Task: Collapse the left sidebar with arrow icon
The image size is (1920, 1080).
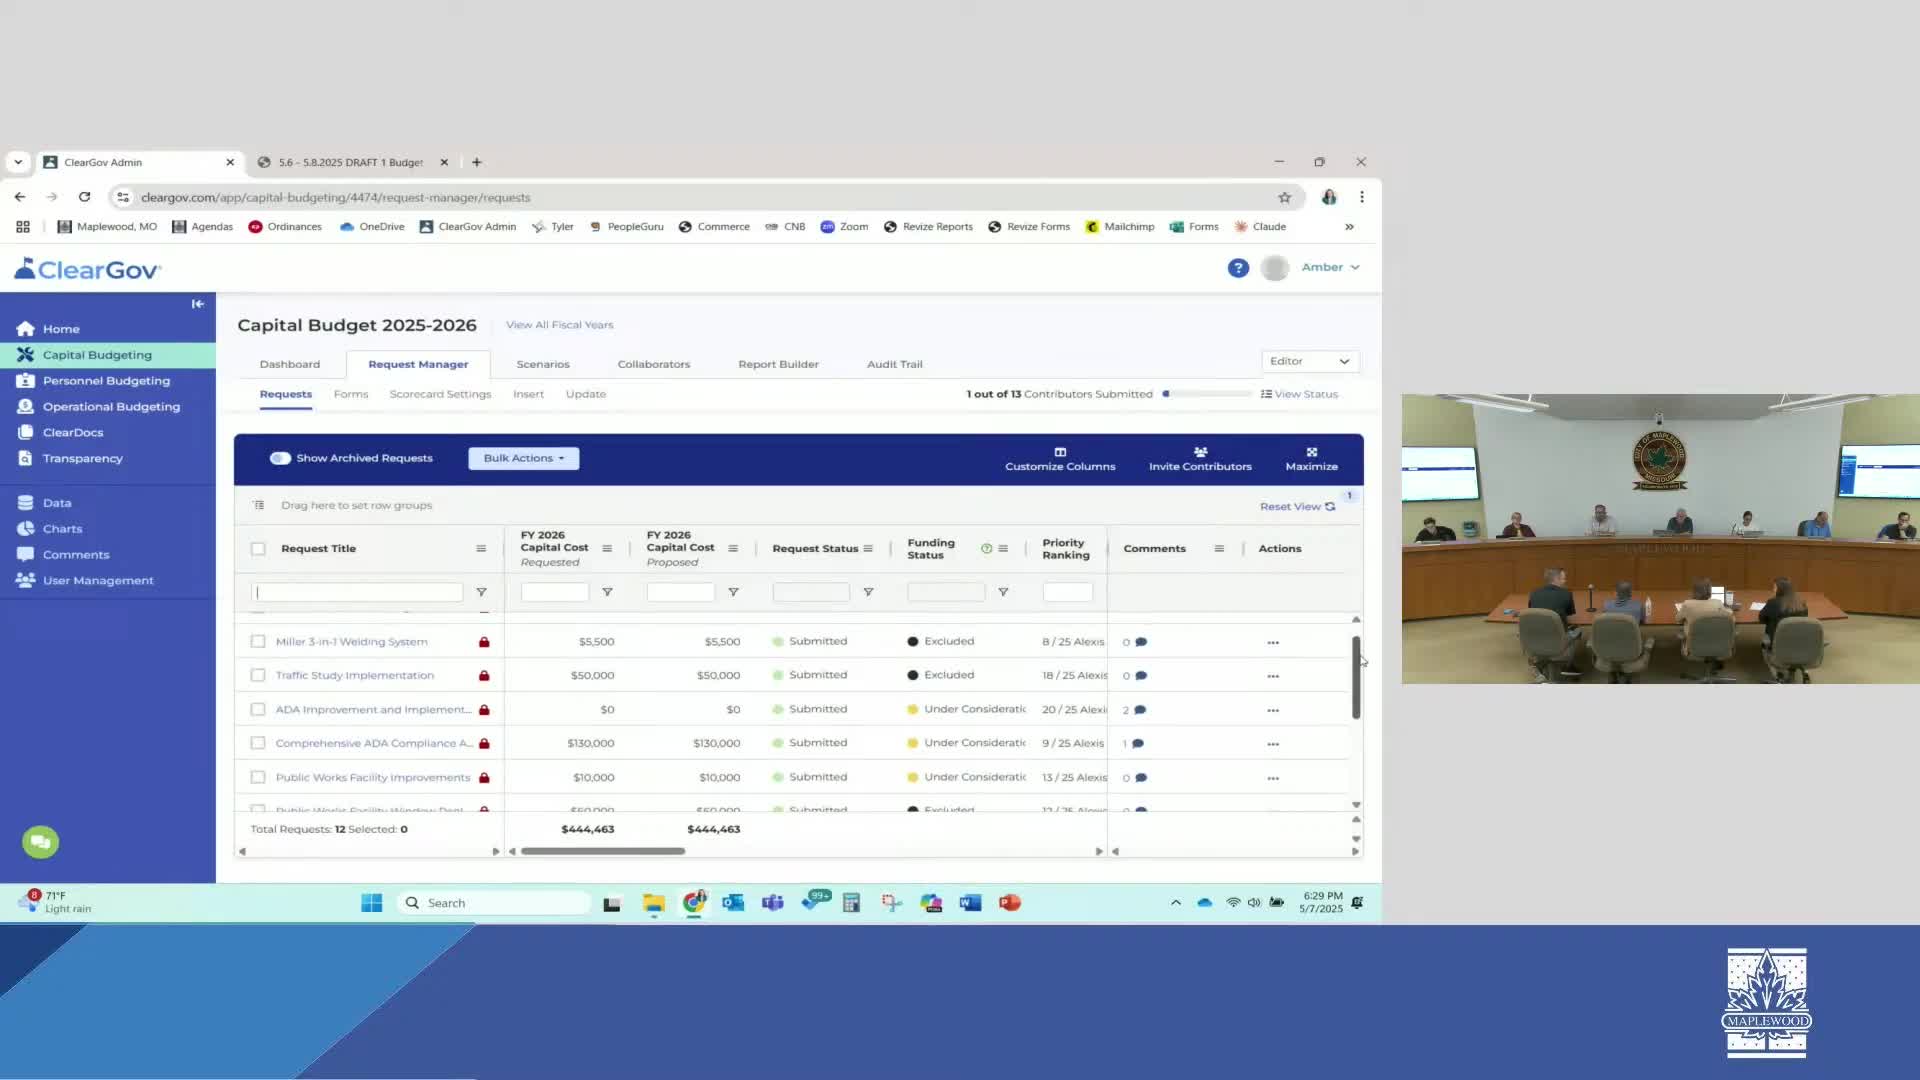Action: point(198,304)
